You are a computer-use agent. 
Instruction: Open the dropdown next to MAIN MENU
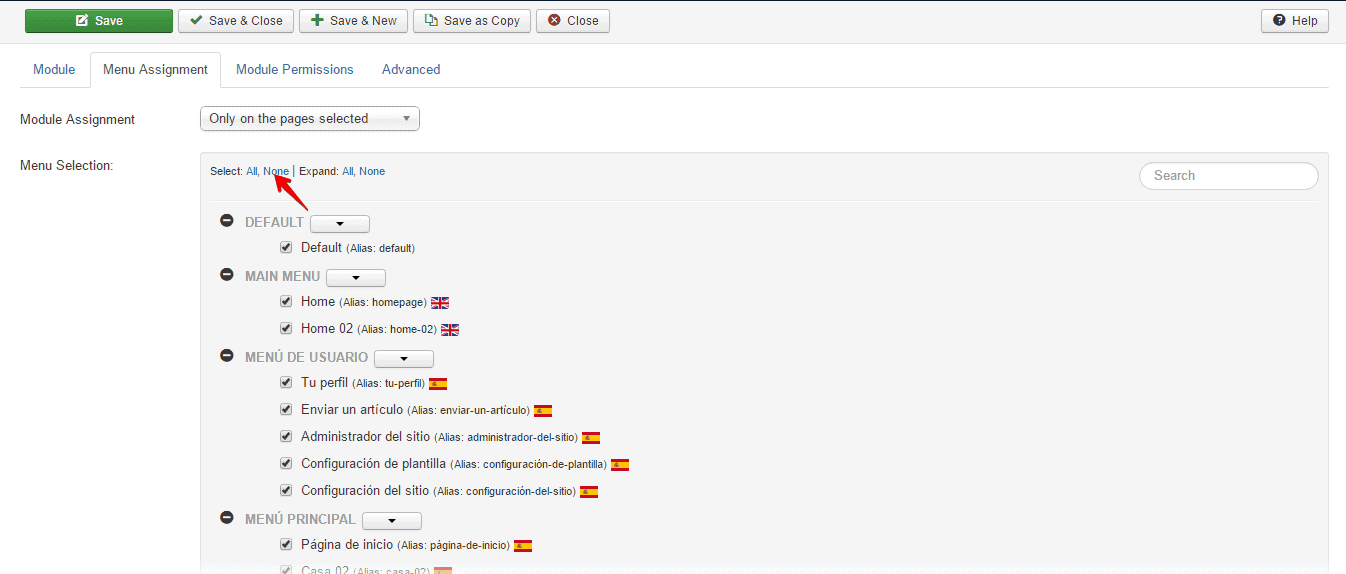[356, 278]
